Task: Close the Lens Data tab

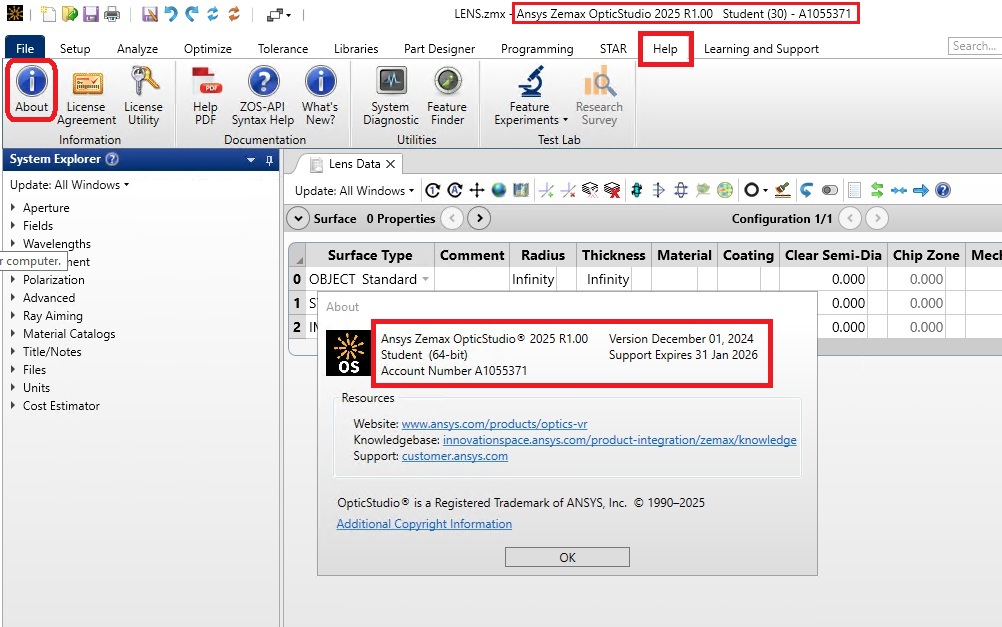Action: [x=390, y=164]
